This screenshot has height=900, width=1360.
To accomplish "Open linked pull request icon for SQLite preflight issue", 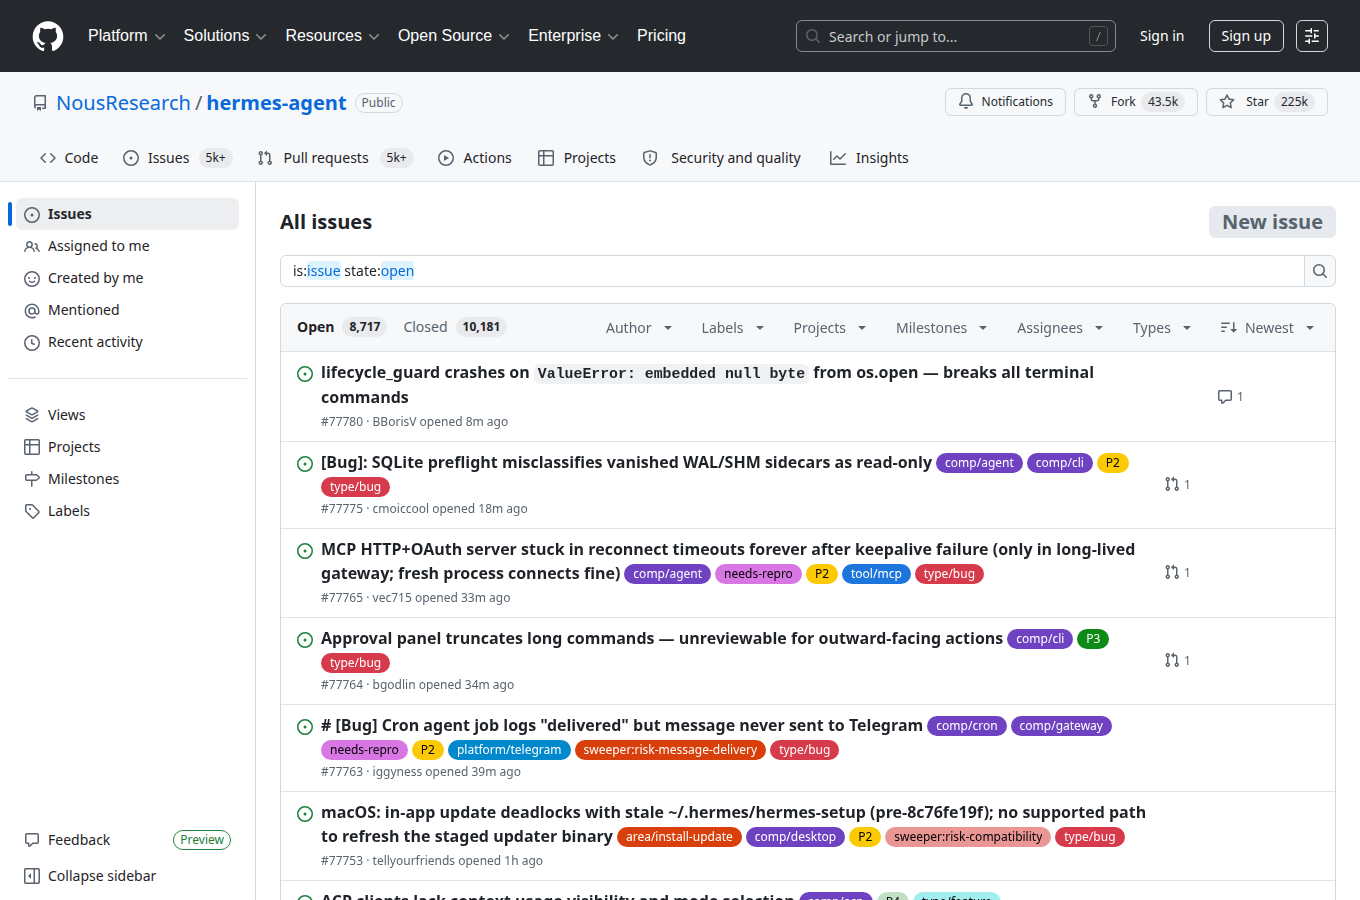I will pos(1172,484).
